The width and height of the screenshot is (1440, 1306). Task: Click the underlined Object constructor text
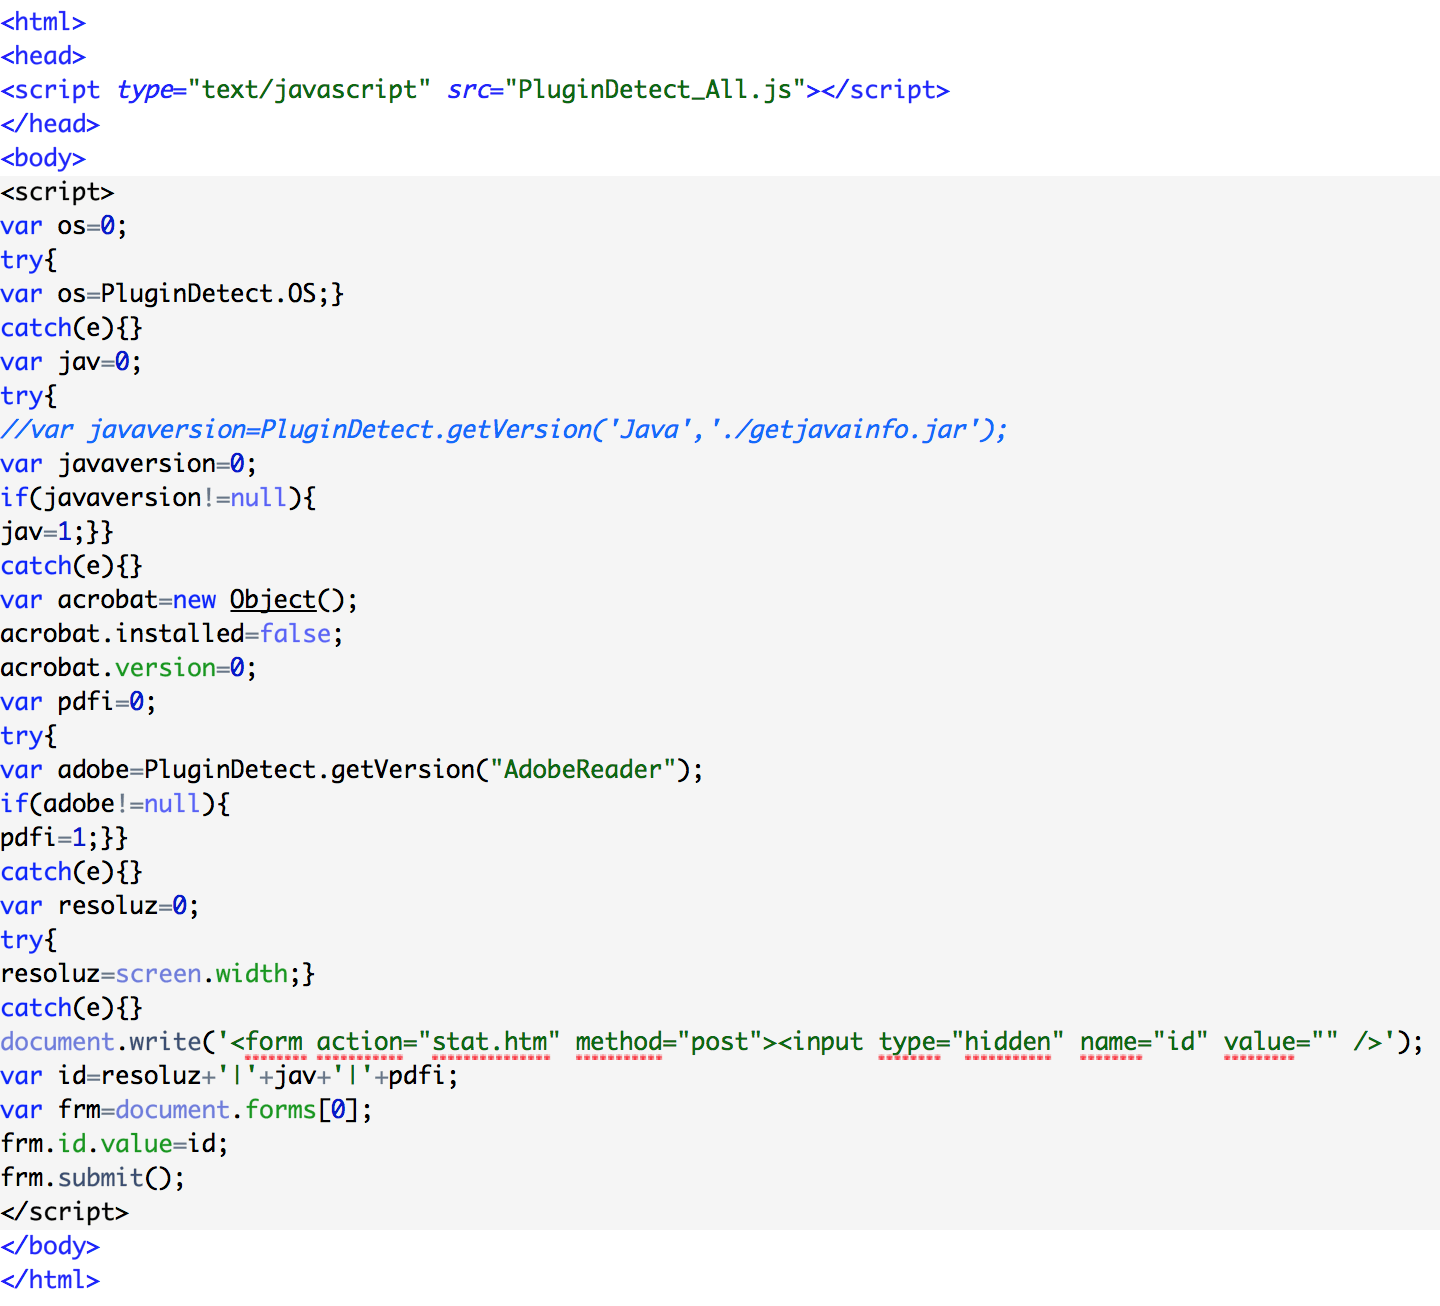272,599
